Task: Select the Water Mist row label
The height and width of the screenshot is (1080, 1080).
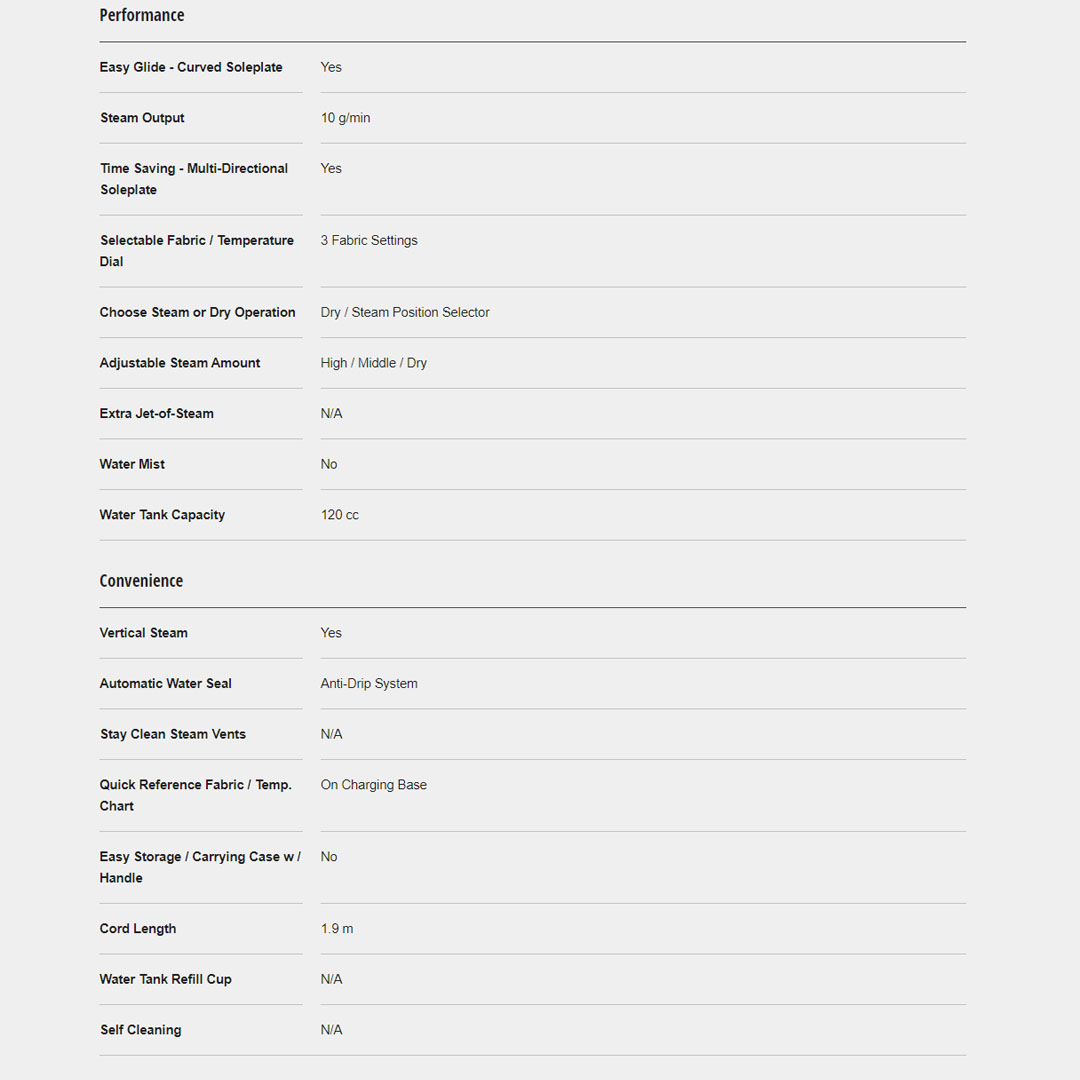Action: click(132, 464)
